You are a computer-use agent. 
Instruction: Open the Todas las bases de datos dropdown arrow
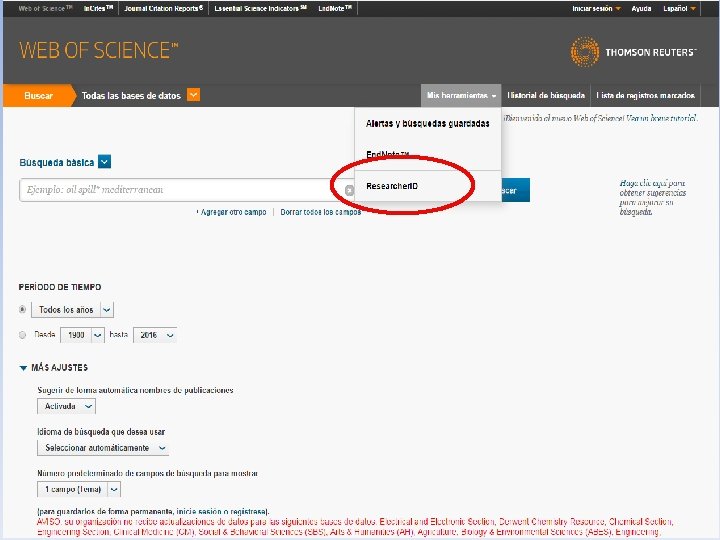pos(193,95)
